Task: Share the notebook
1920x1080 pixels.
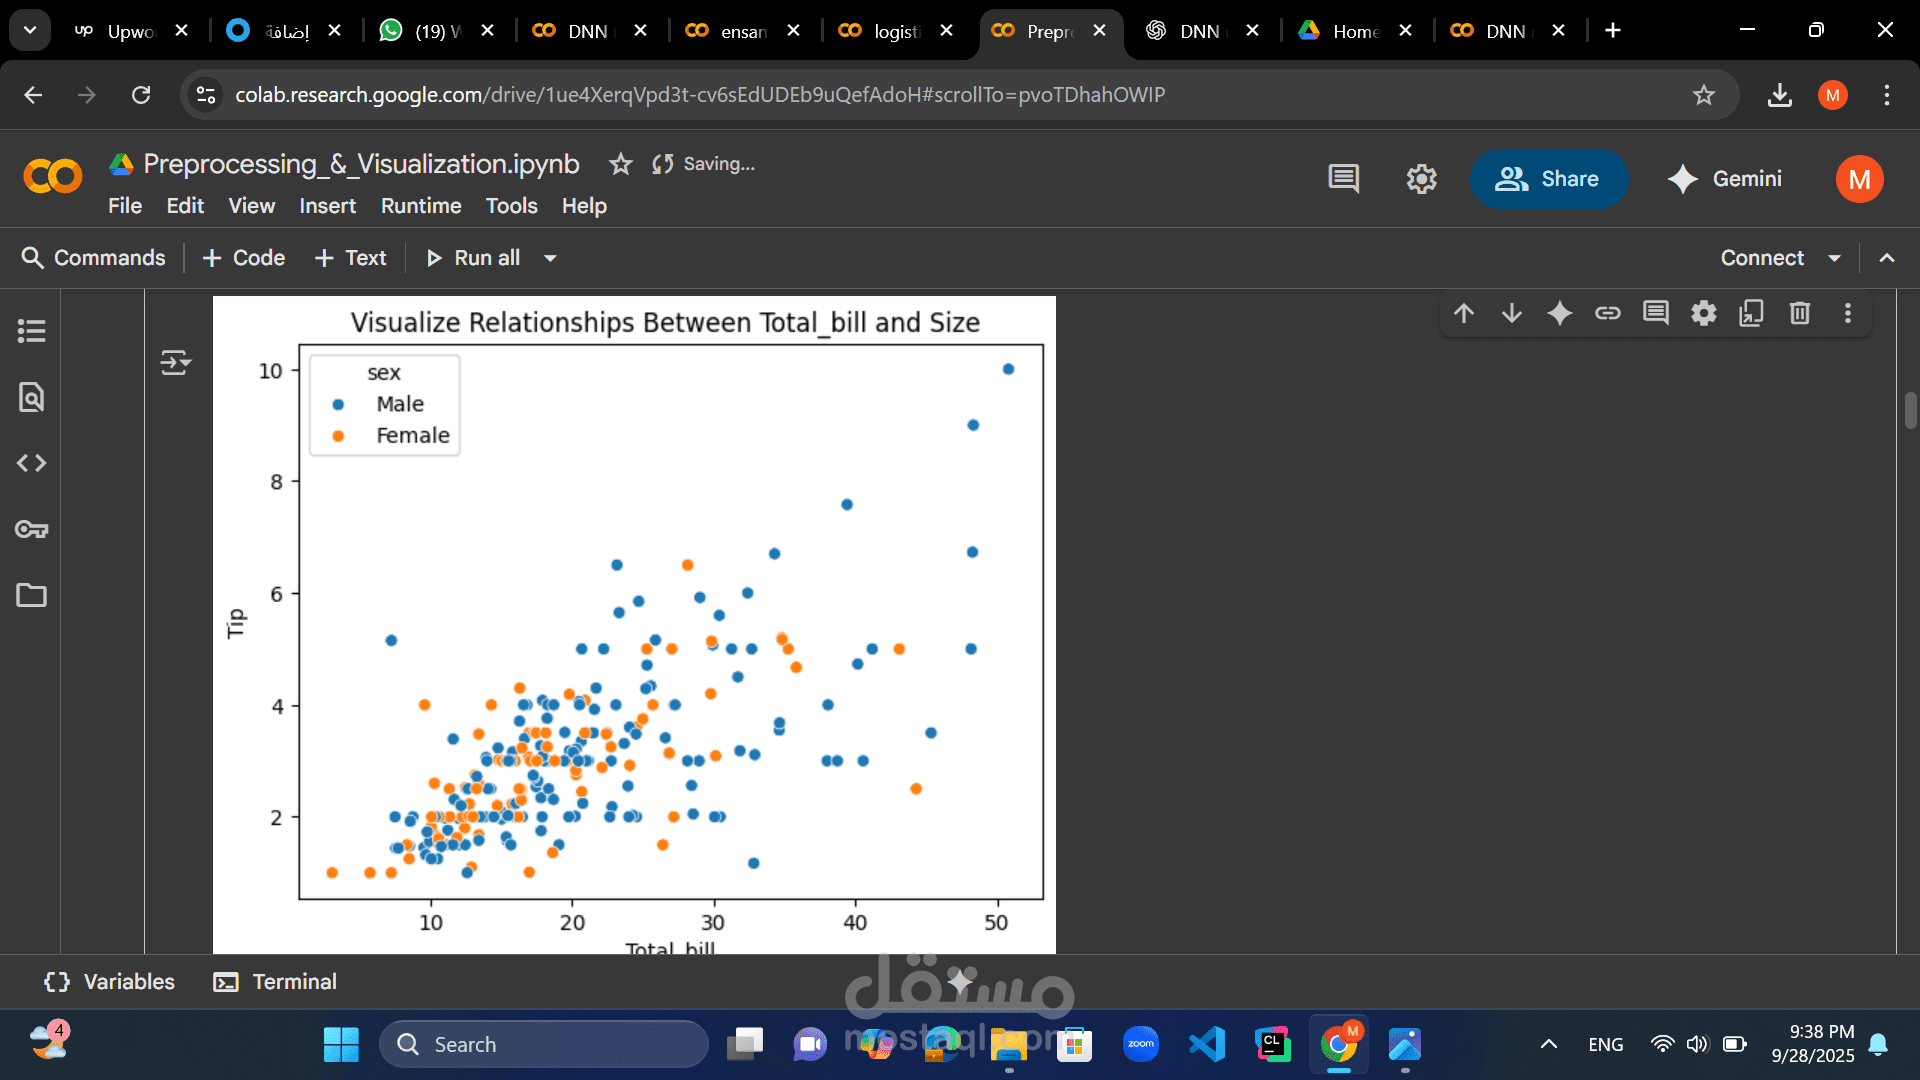Action: tap(1548, 179)
